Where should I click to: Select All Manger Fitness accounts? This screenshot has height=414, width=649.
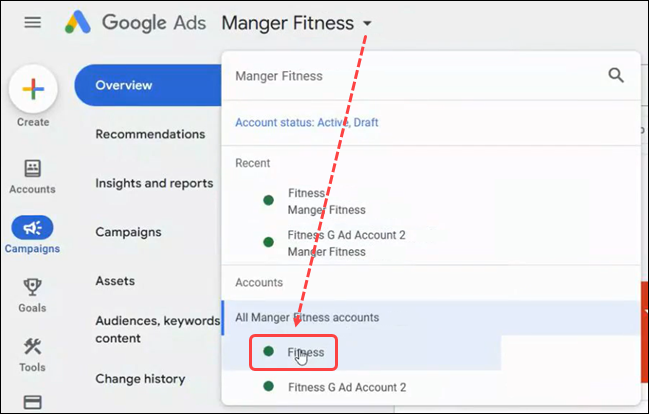(431, 318)
